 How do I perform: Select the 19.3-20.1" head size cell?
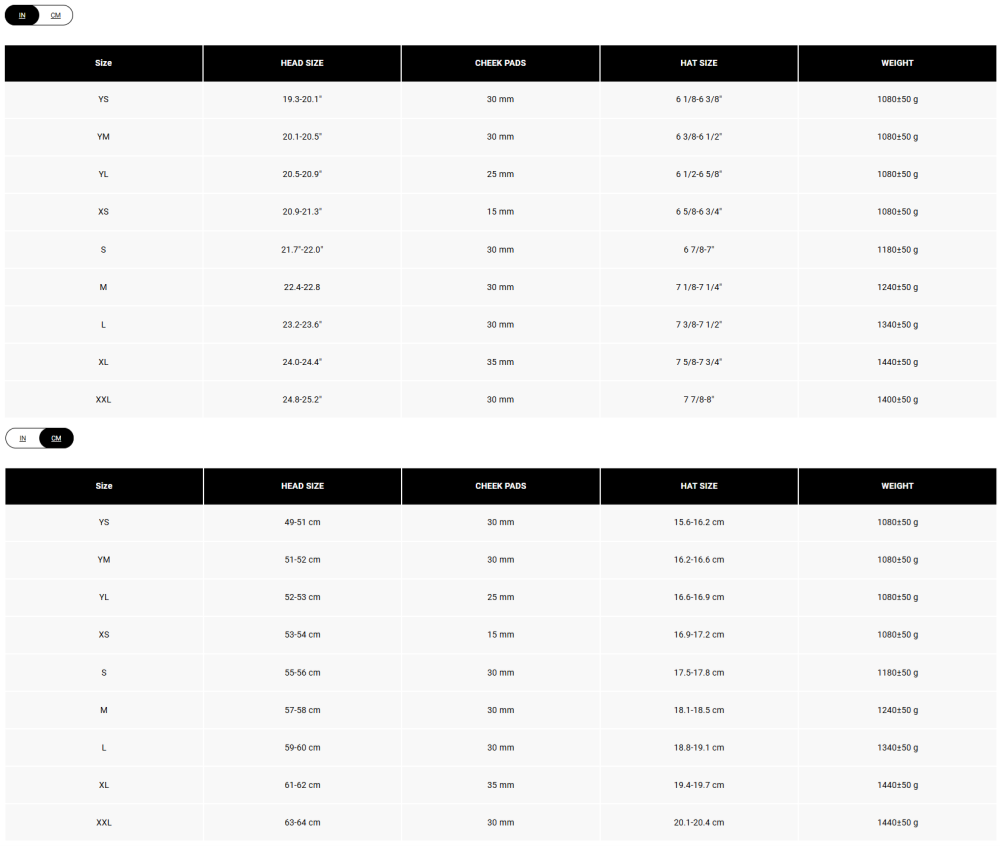[x=302, y=99]
